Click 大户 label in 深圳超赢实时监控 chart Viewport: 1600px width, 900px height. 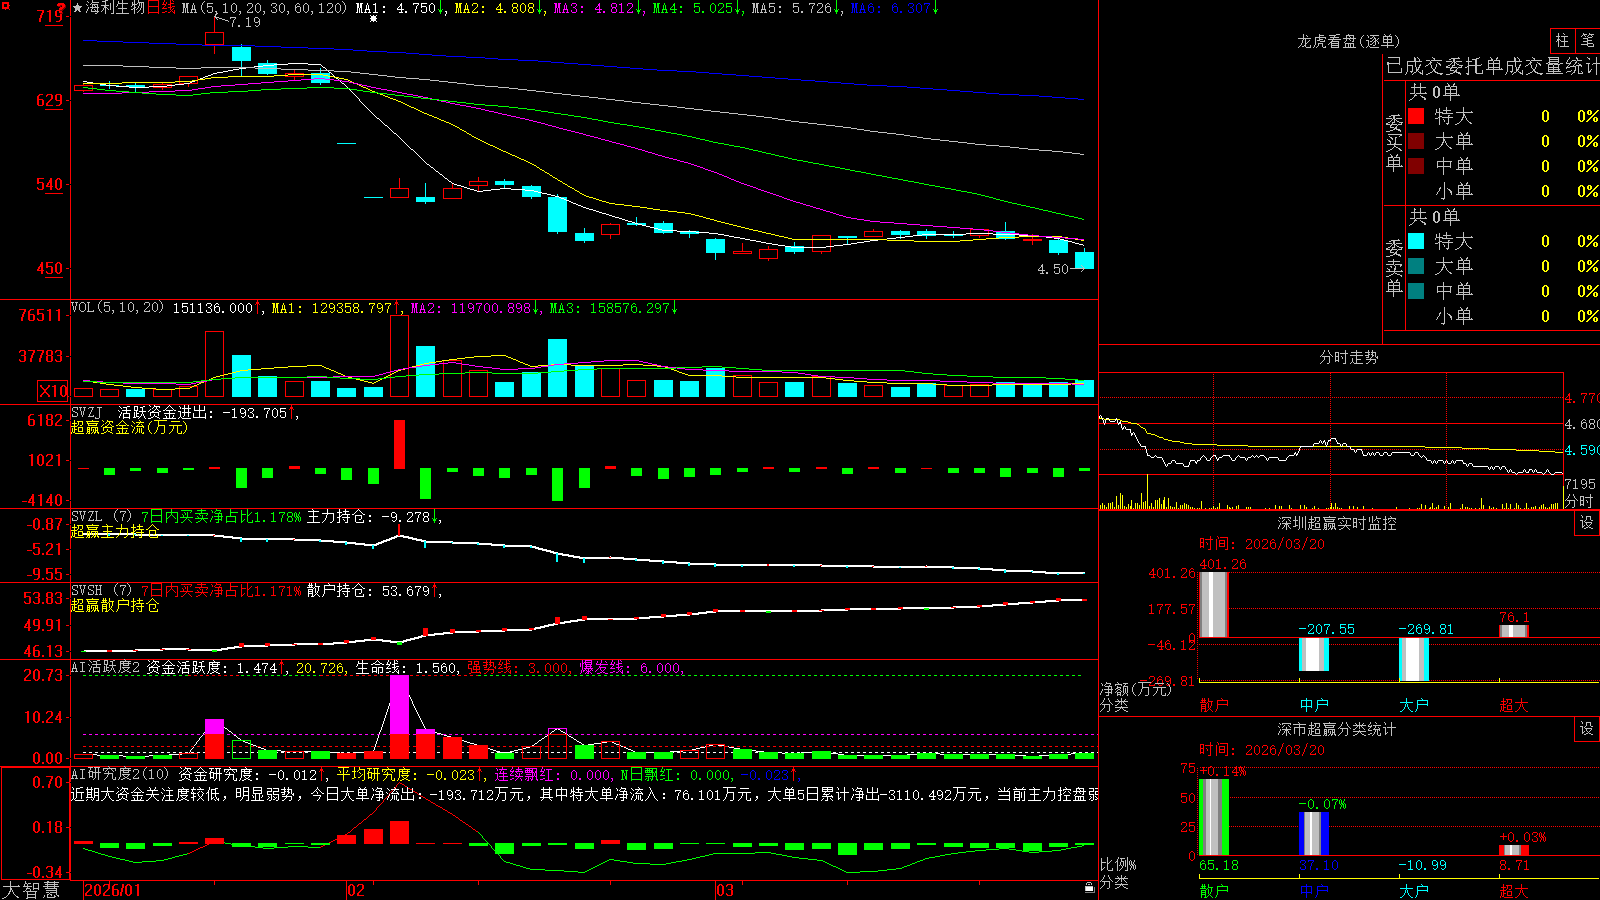[1414, 705]
